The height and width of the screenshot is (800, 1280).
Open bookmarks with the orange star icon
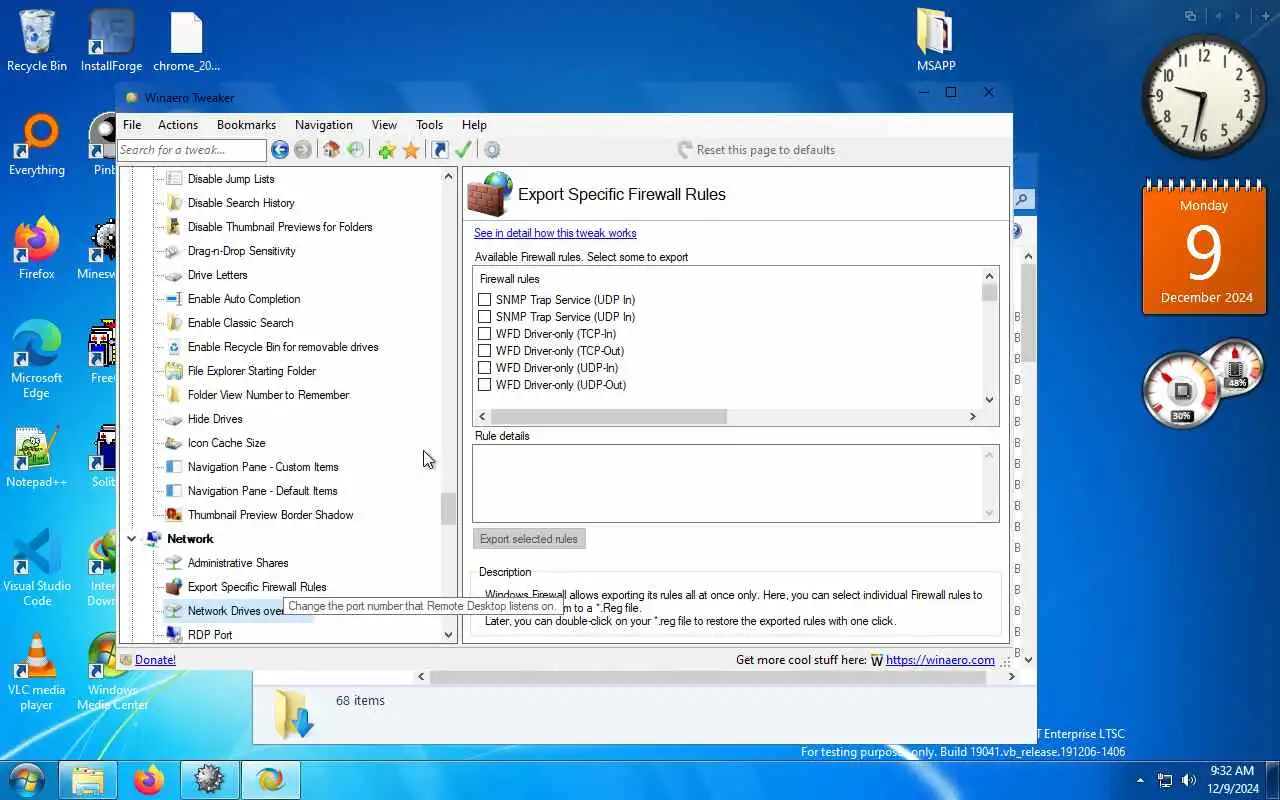411,150
